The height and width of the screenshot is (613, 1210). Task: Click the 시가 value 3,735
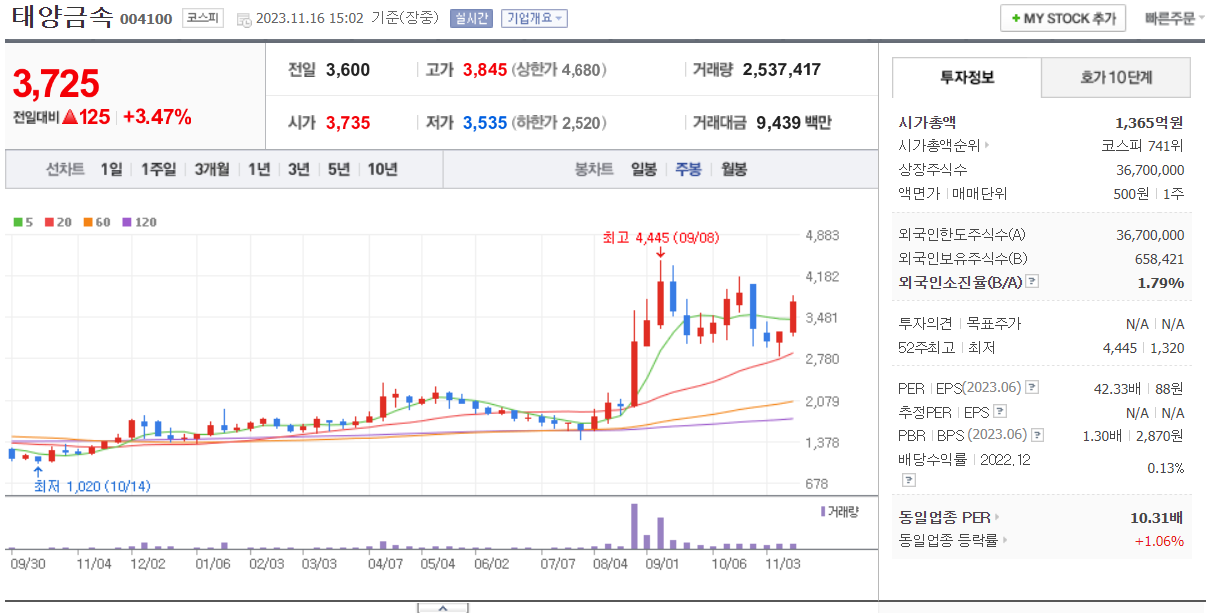coord(348,123)
